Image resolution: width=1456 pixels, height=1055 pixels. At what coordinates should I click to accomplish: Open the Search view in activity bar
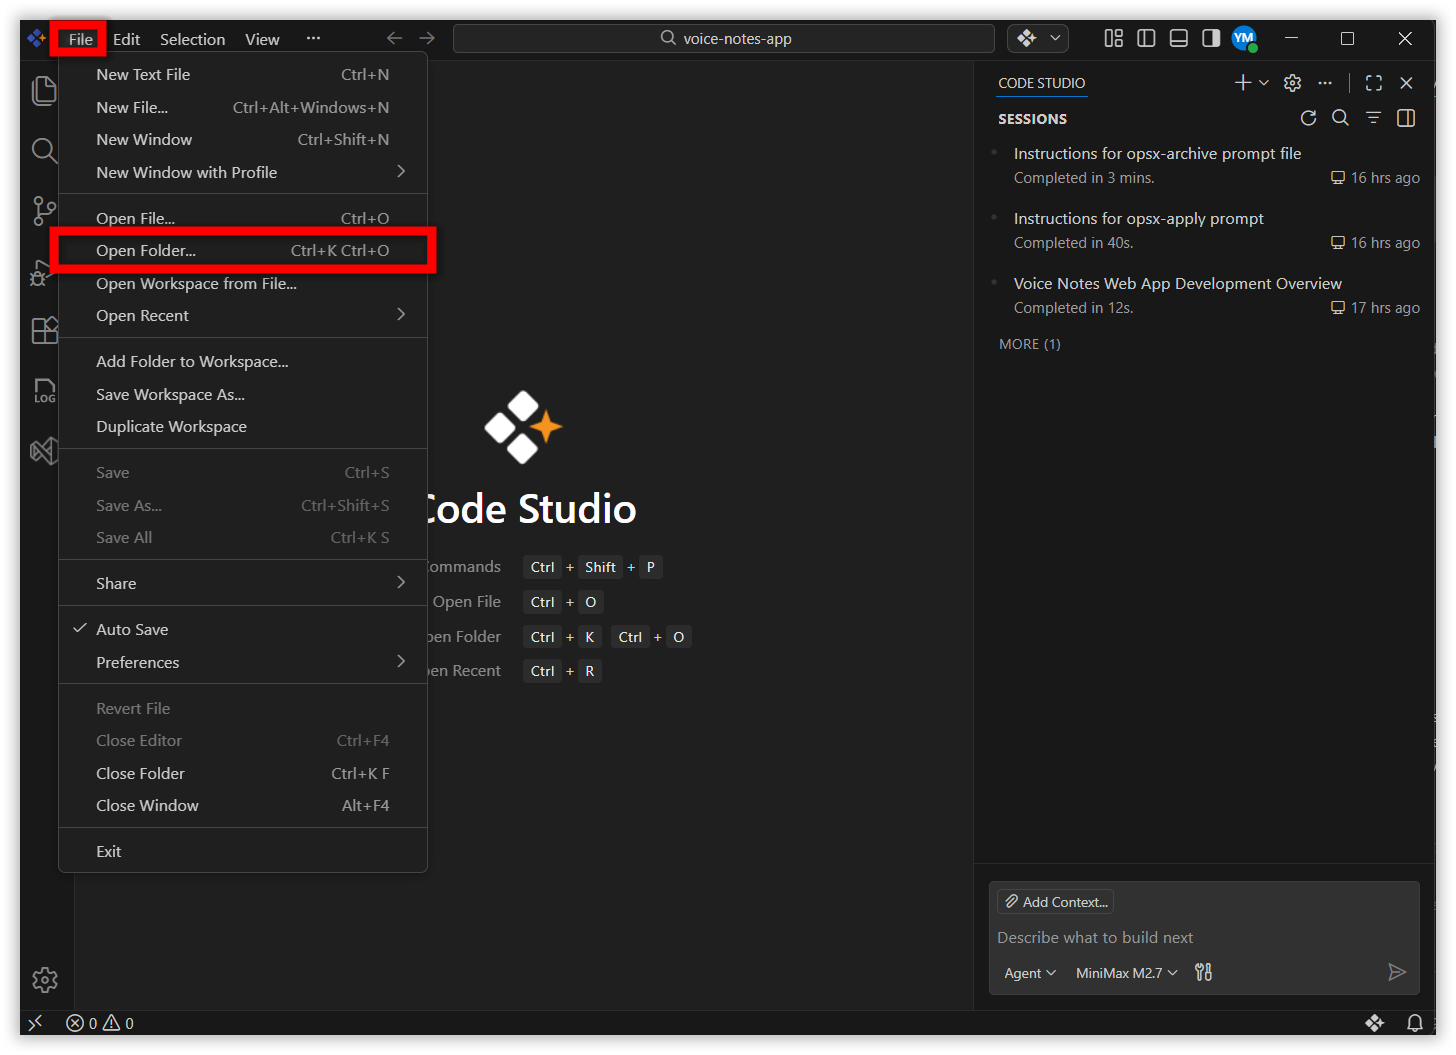44,151
